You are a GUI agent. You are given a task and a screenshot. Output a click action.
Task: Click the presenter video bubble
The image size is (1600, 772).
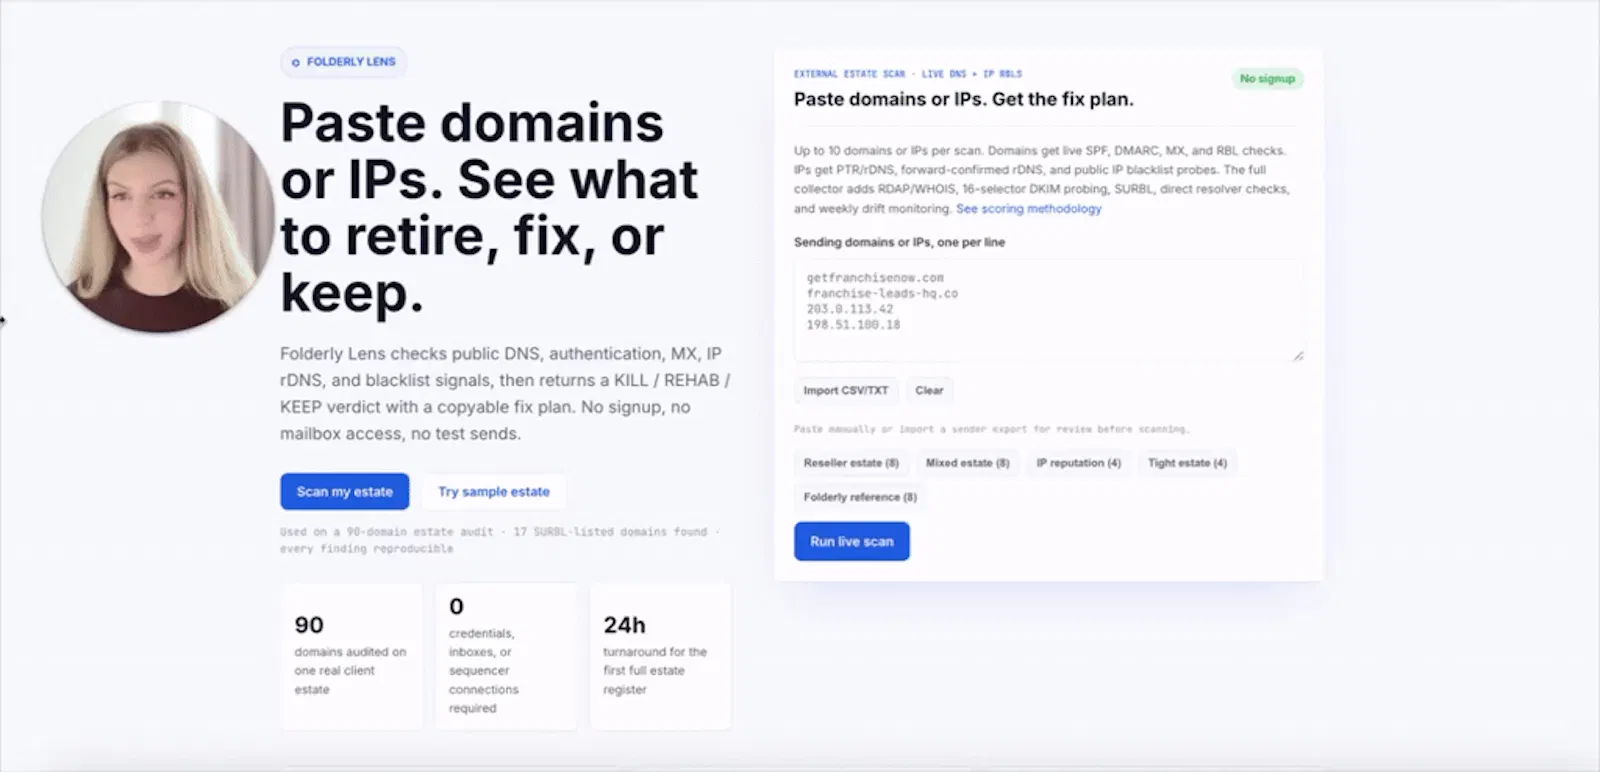click(x=157, y=216)
